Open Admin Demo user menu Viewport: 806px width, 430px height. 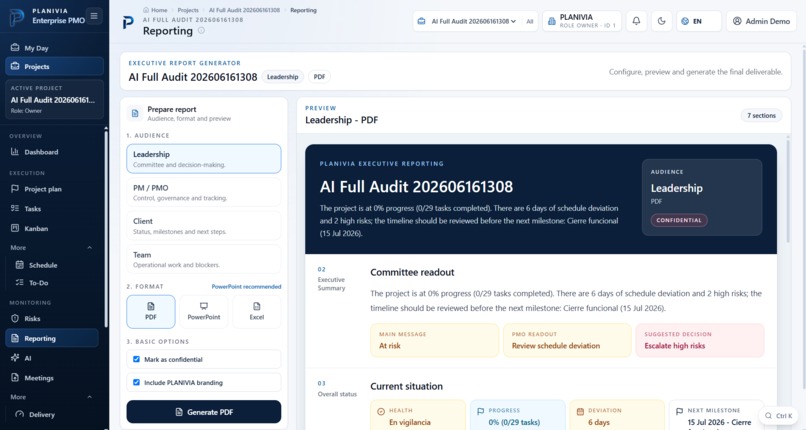pyautogui.click(x=761, y=21)
